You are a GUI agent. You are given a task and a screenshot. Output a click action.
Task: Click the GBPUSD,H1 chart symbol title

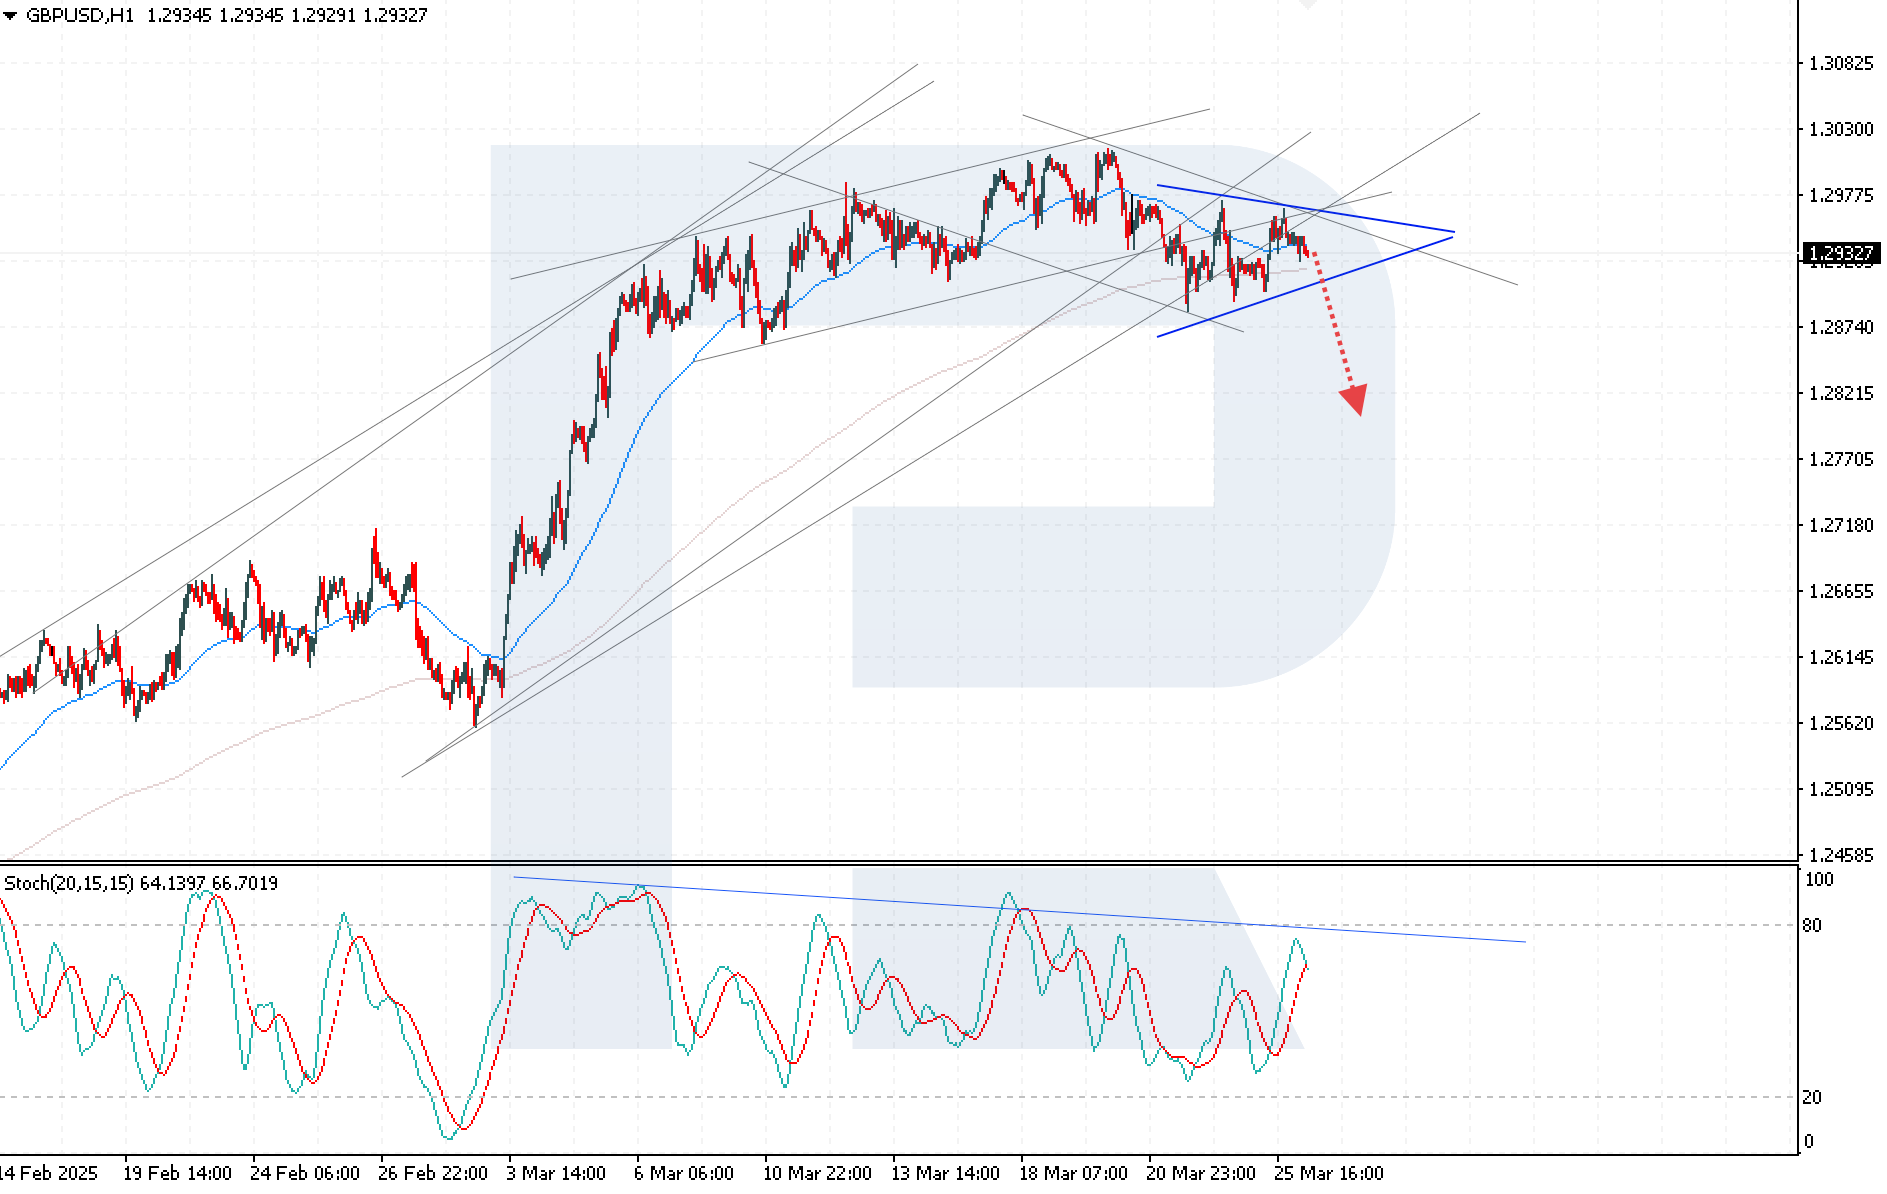point(80,16)
